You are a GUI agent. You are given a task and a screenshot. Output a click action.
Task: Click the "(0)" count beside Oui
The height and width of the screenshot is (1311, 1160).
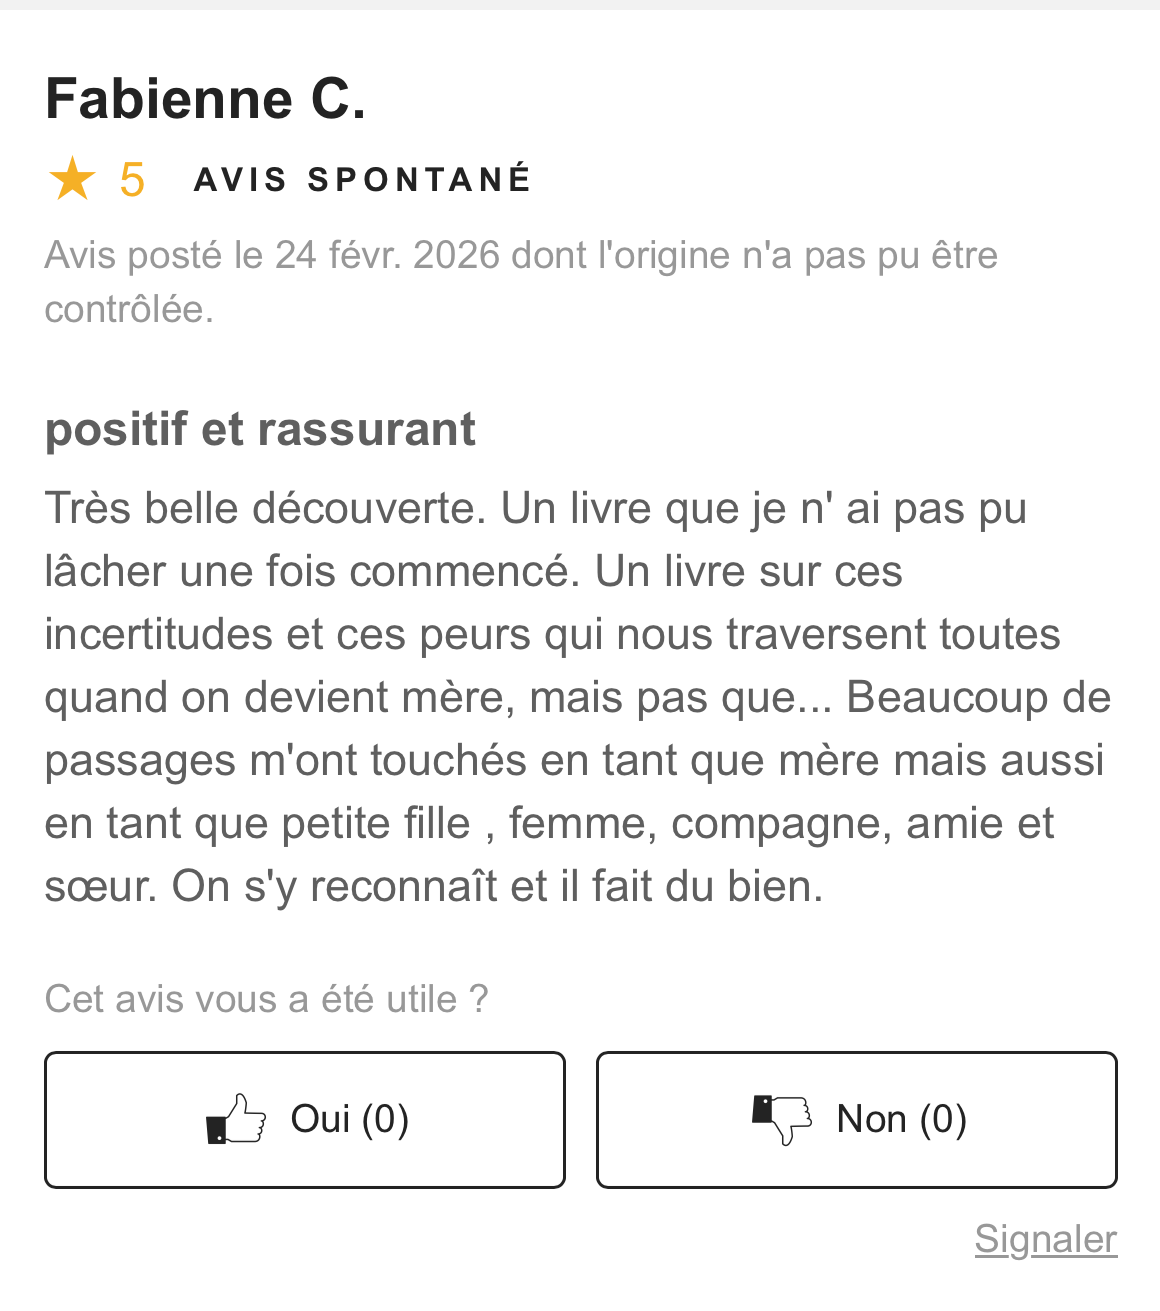(385, 1119)
